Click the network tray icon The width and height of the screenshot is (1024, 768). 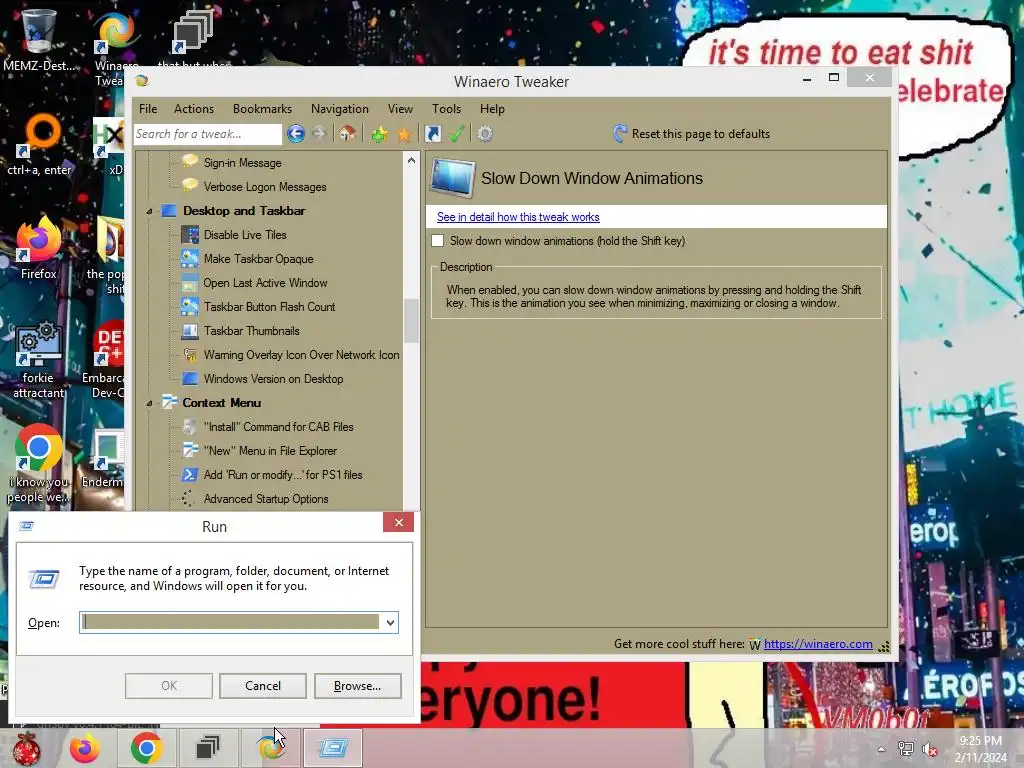point(906,749)
